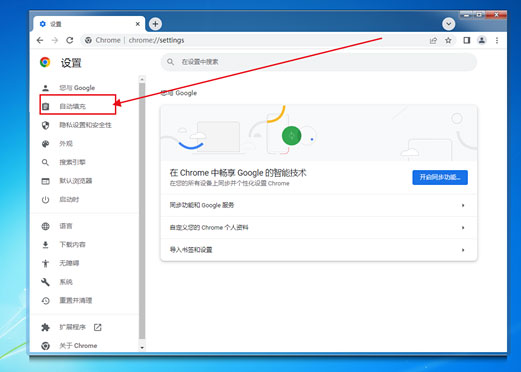Expand 导入书签和设置 row arrow
The width and height of the screenshot is (521, 372).
463,250
